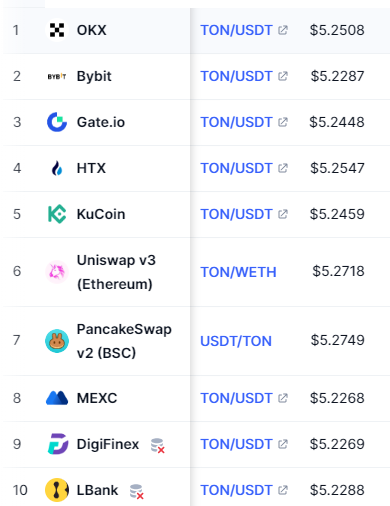The width and height of the screenshot is (390, 506).
Task: Click the KuCoin logo icon
Action: click(x=57, y=214)
